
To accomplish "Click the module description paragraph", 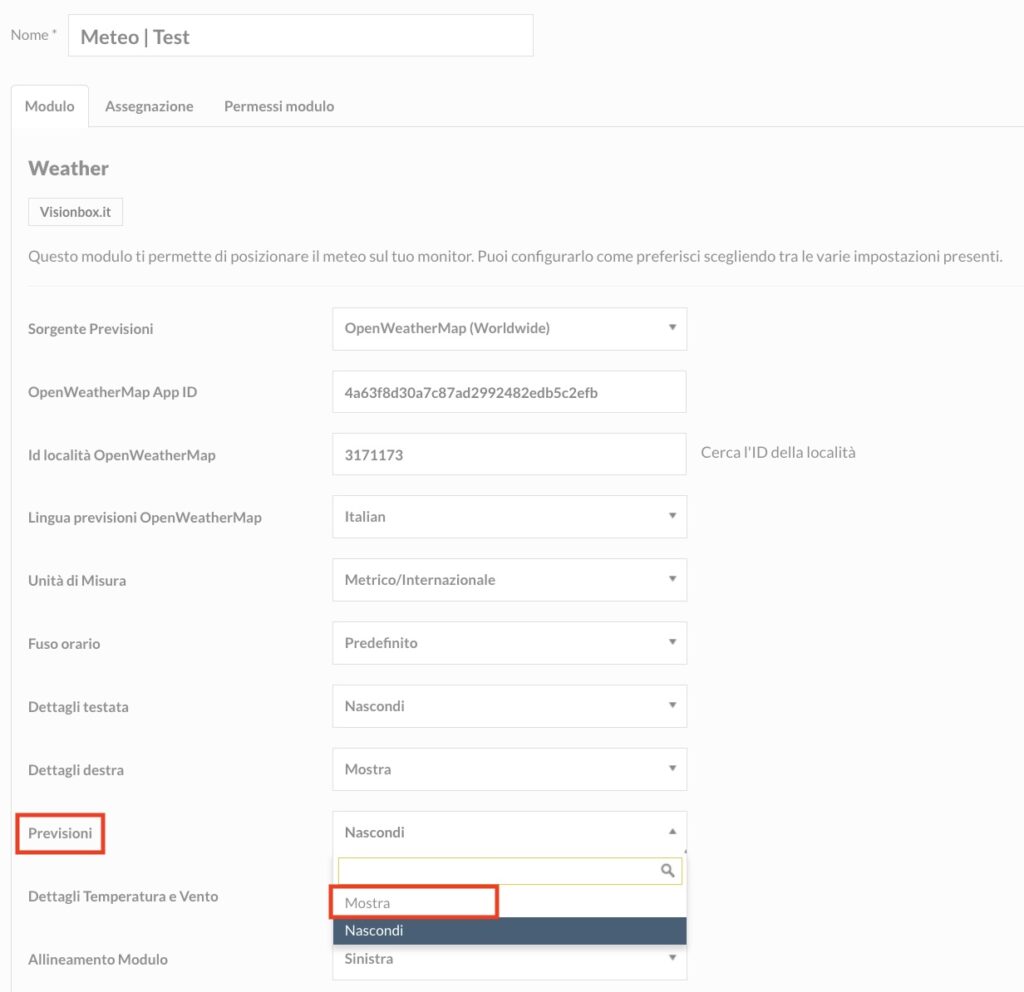I will click(515, 256).
